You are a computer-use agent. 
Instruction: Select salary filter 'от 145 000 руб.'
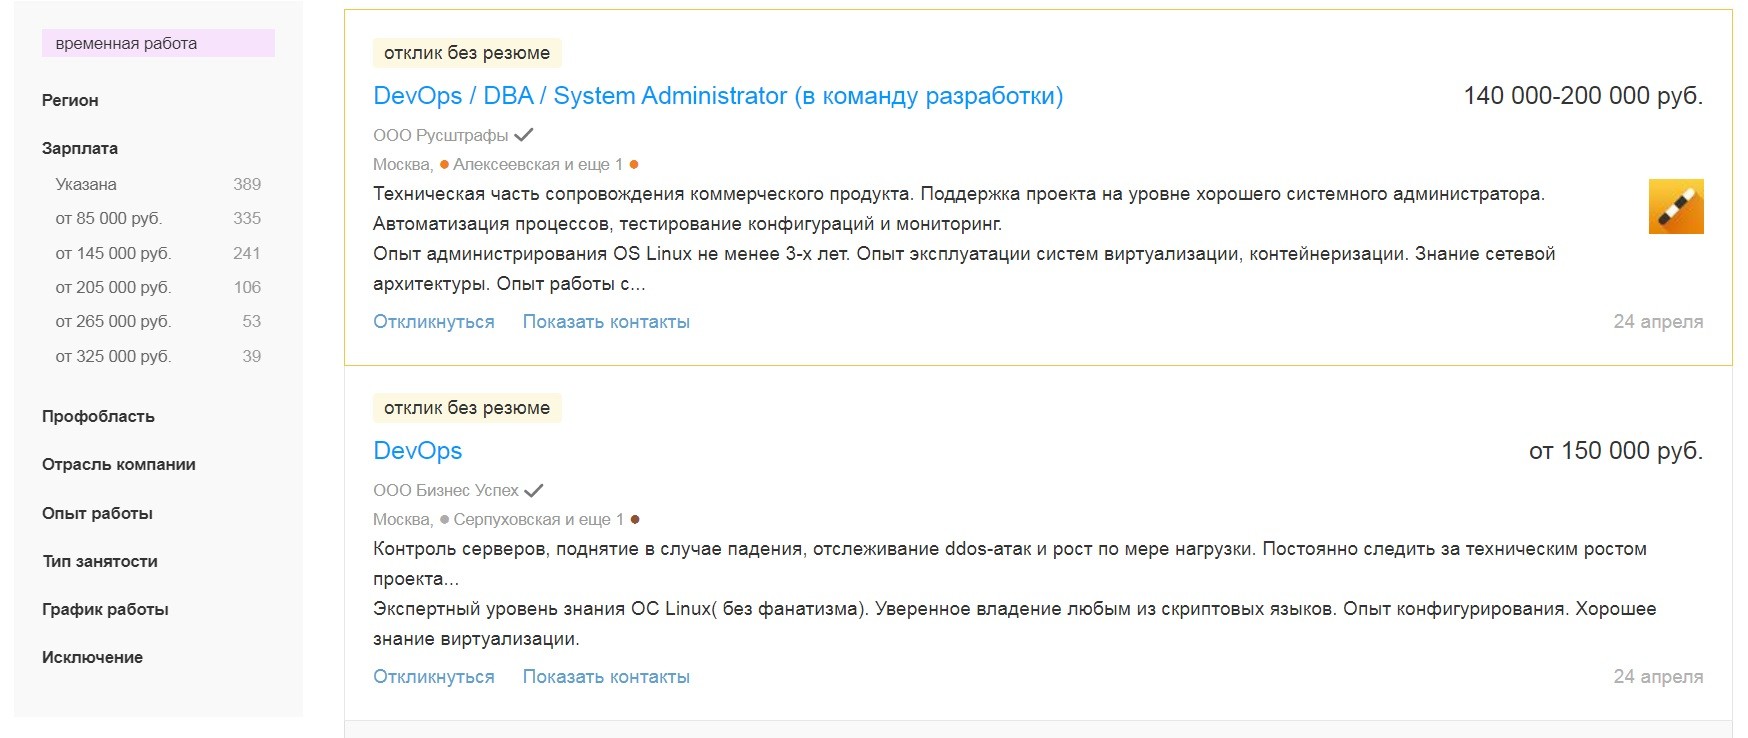click(x=113, y=253)
